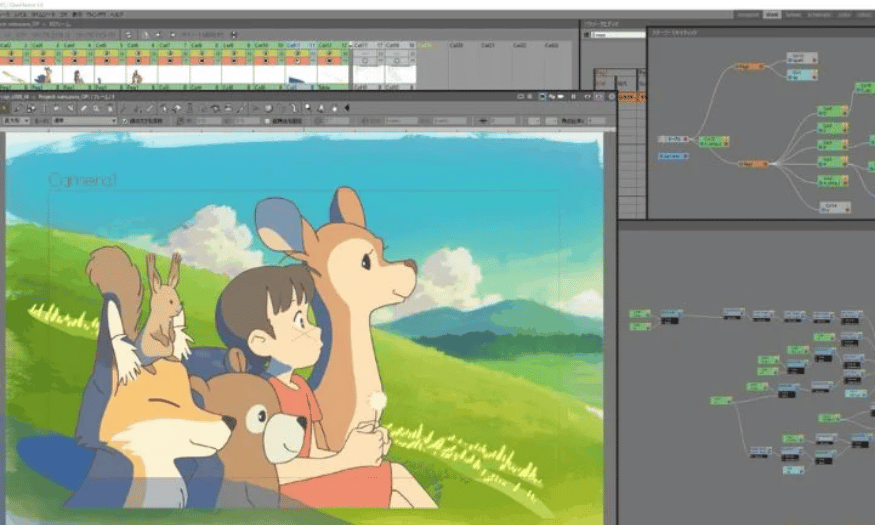Image resolution: width=875 pixels, height=525 pixels.
Task: Select the upper orange pegbar node in stage schematic
Action: coord(749,66)
